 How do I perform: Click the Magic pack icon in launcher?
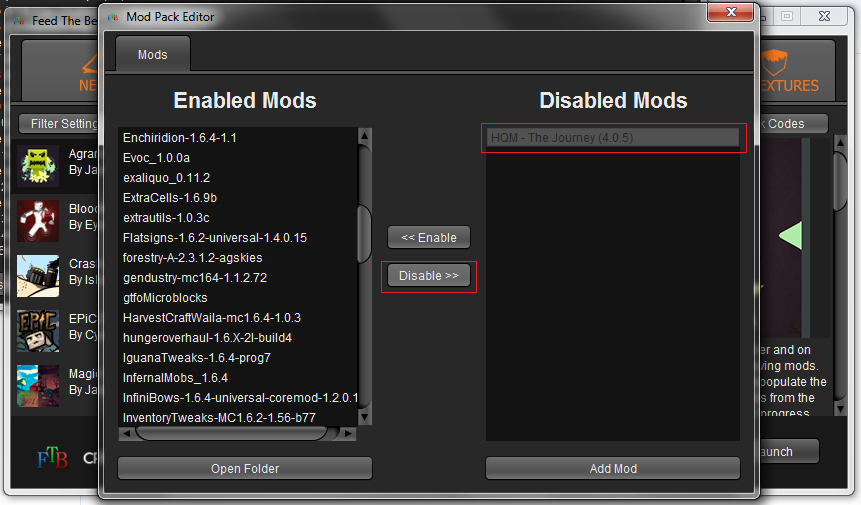[37, 386]
